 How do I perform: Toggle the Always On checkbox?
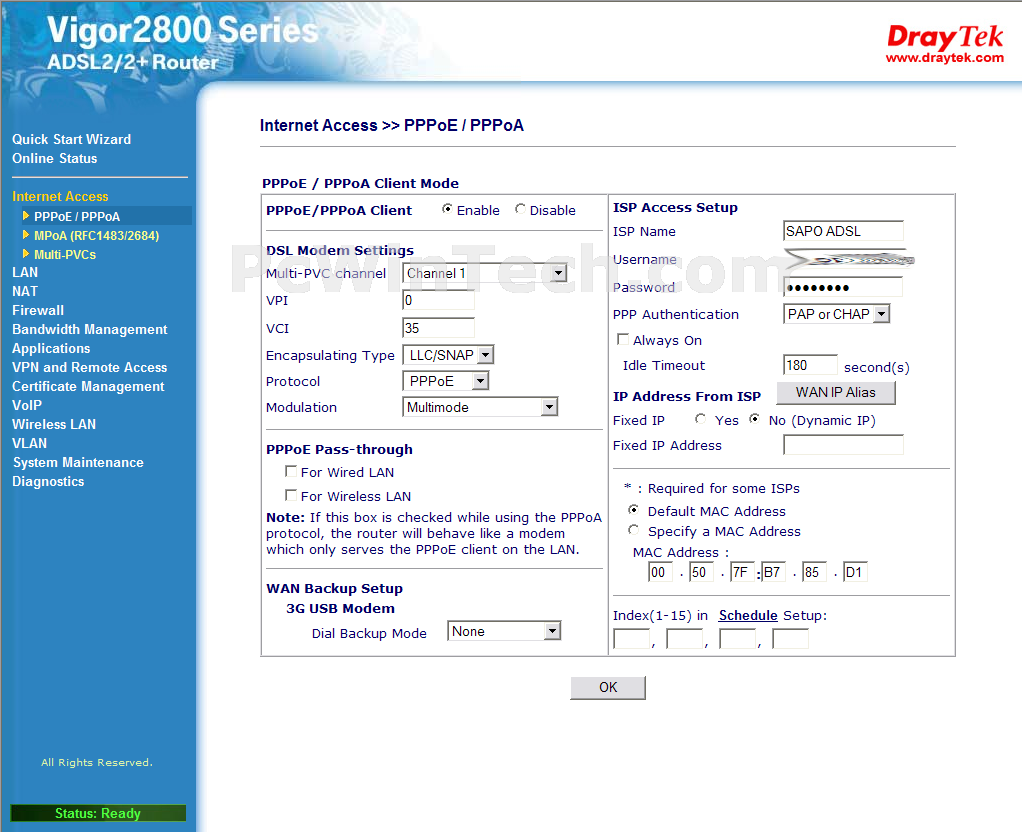click(x=622, y=339)
